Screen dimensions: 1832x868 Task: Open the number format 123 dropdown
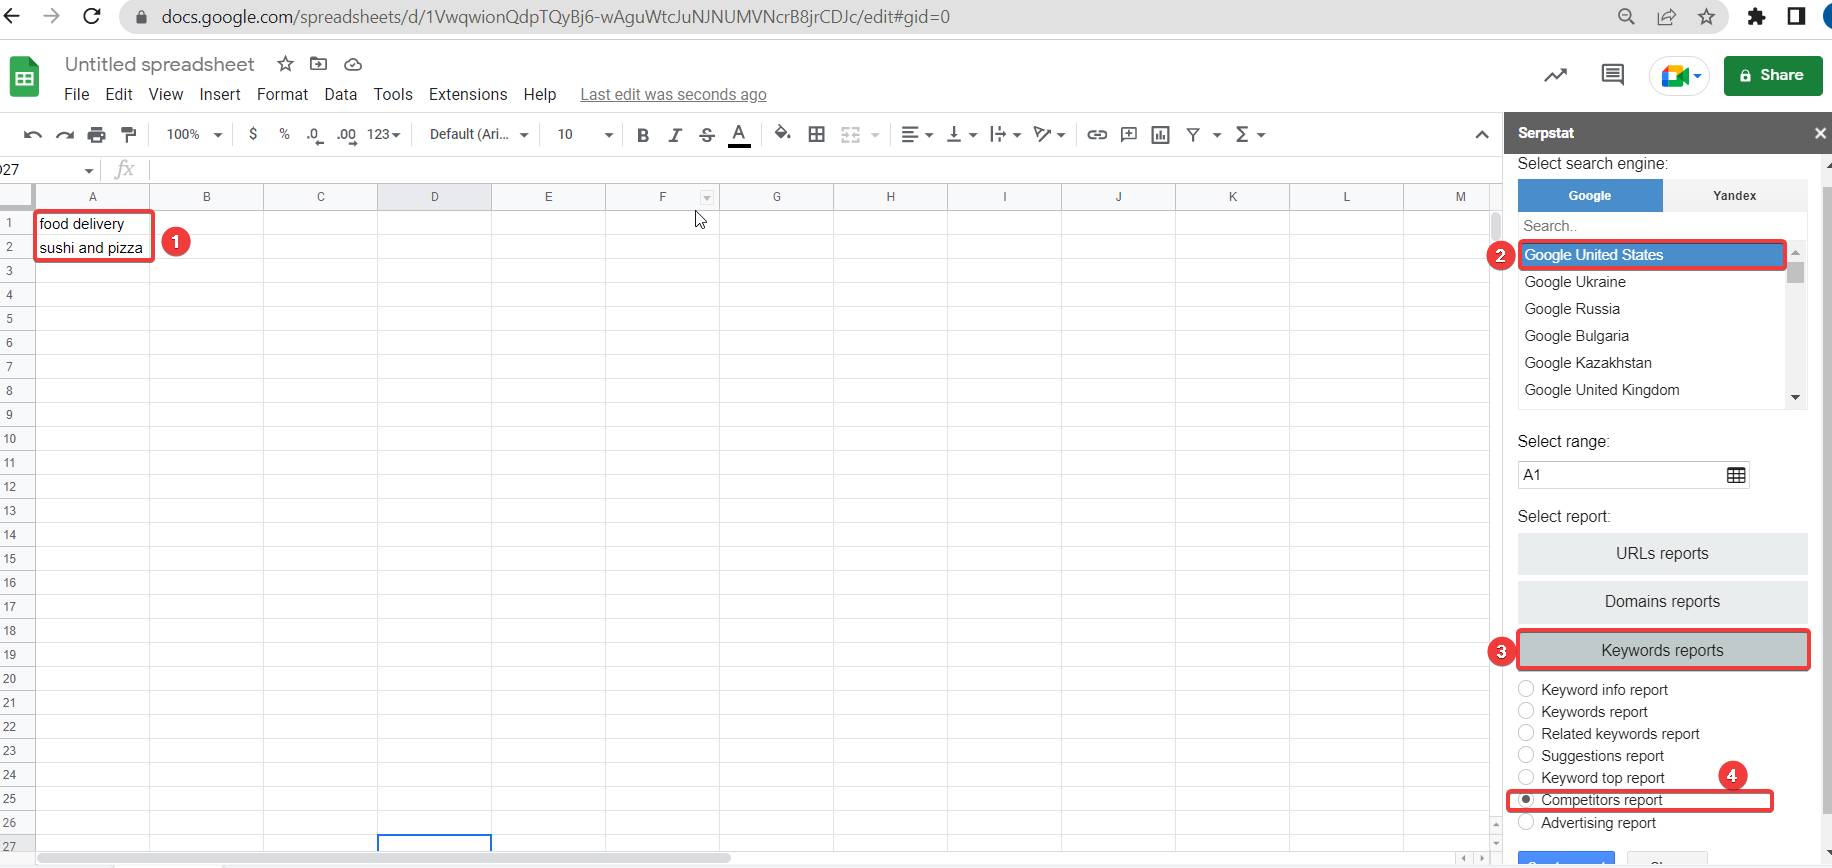pos(384,134)
